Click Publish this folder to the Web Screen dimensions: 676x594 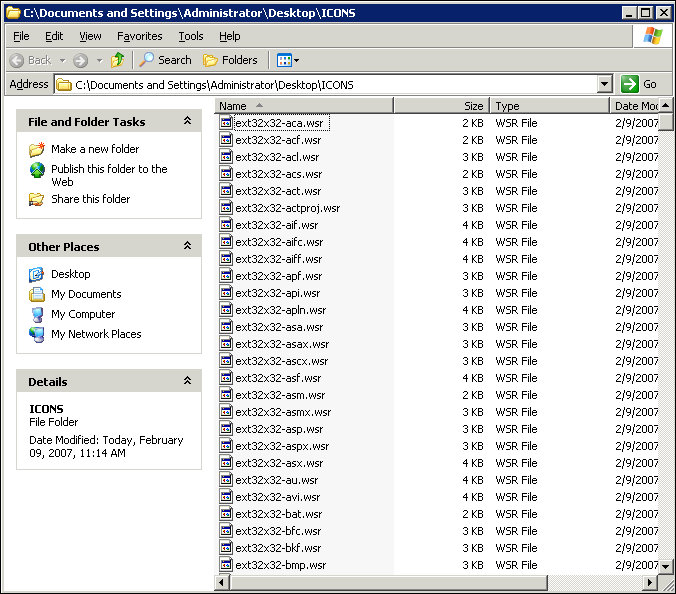tap(109, 175)
